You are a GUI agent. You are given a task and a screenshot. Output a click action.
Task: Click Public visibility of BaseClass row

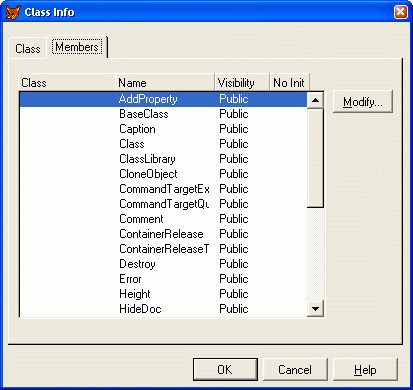pos(234,114)
